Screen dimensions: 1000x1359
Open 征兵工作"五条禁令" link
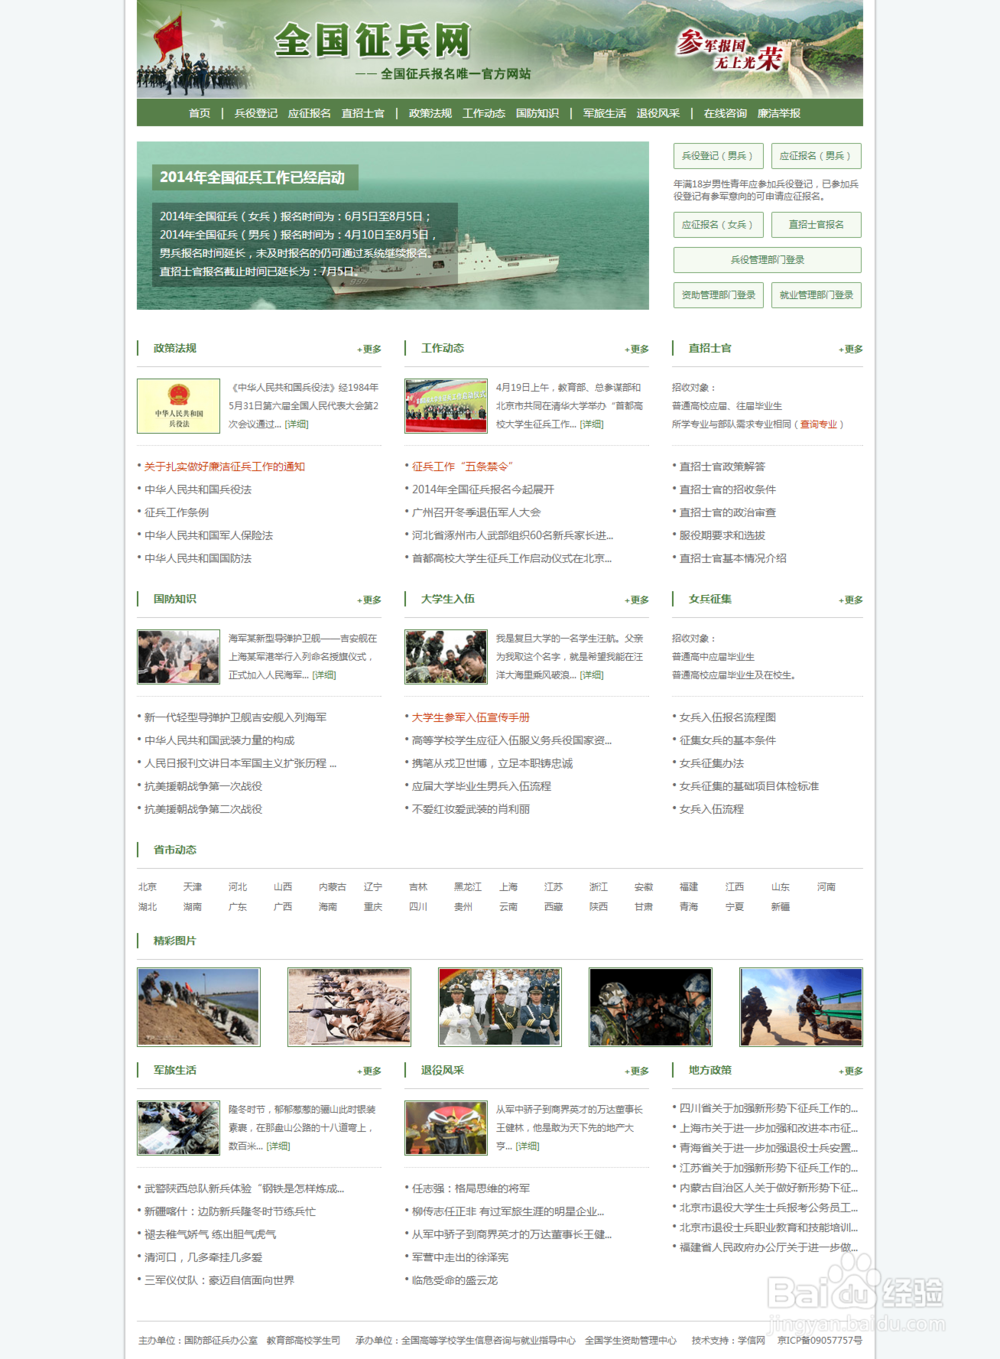[462, 467]
